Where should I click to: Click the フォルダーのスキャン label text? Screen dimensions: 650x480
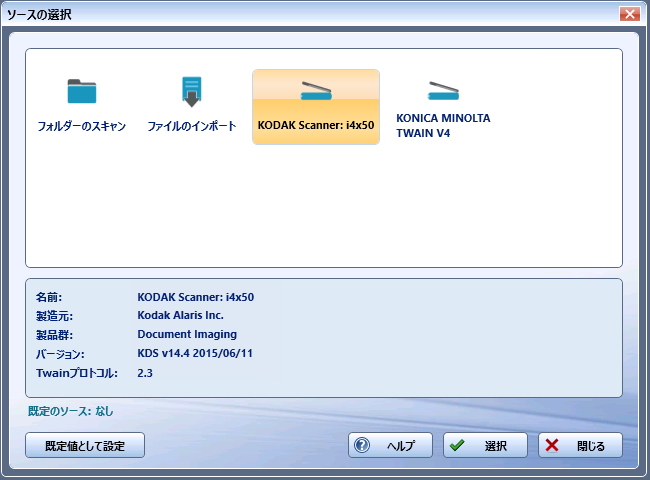pos(82,126)
